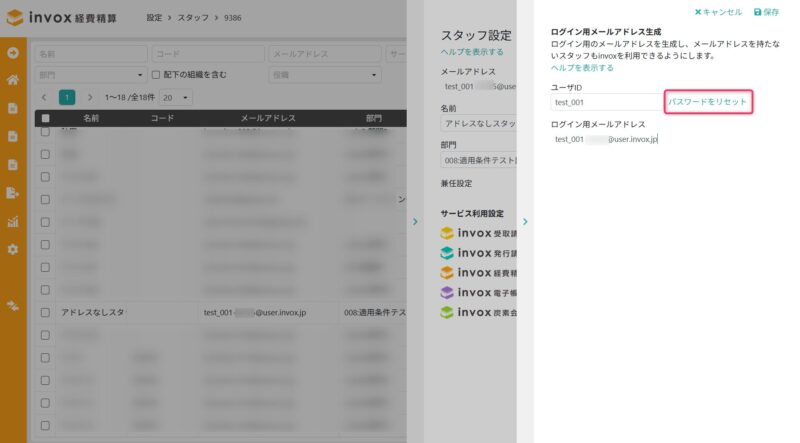Click the swap arrows icon in sidebar
The image size is (800, 443).
point(13,305)
